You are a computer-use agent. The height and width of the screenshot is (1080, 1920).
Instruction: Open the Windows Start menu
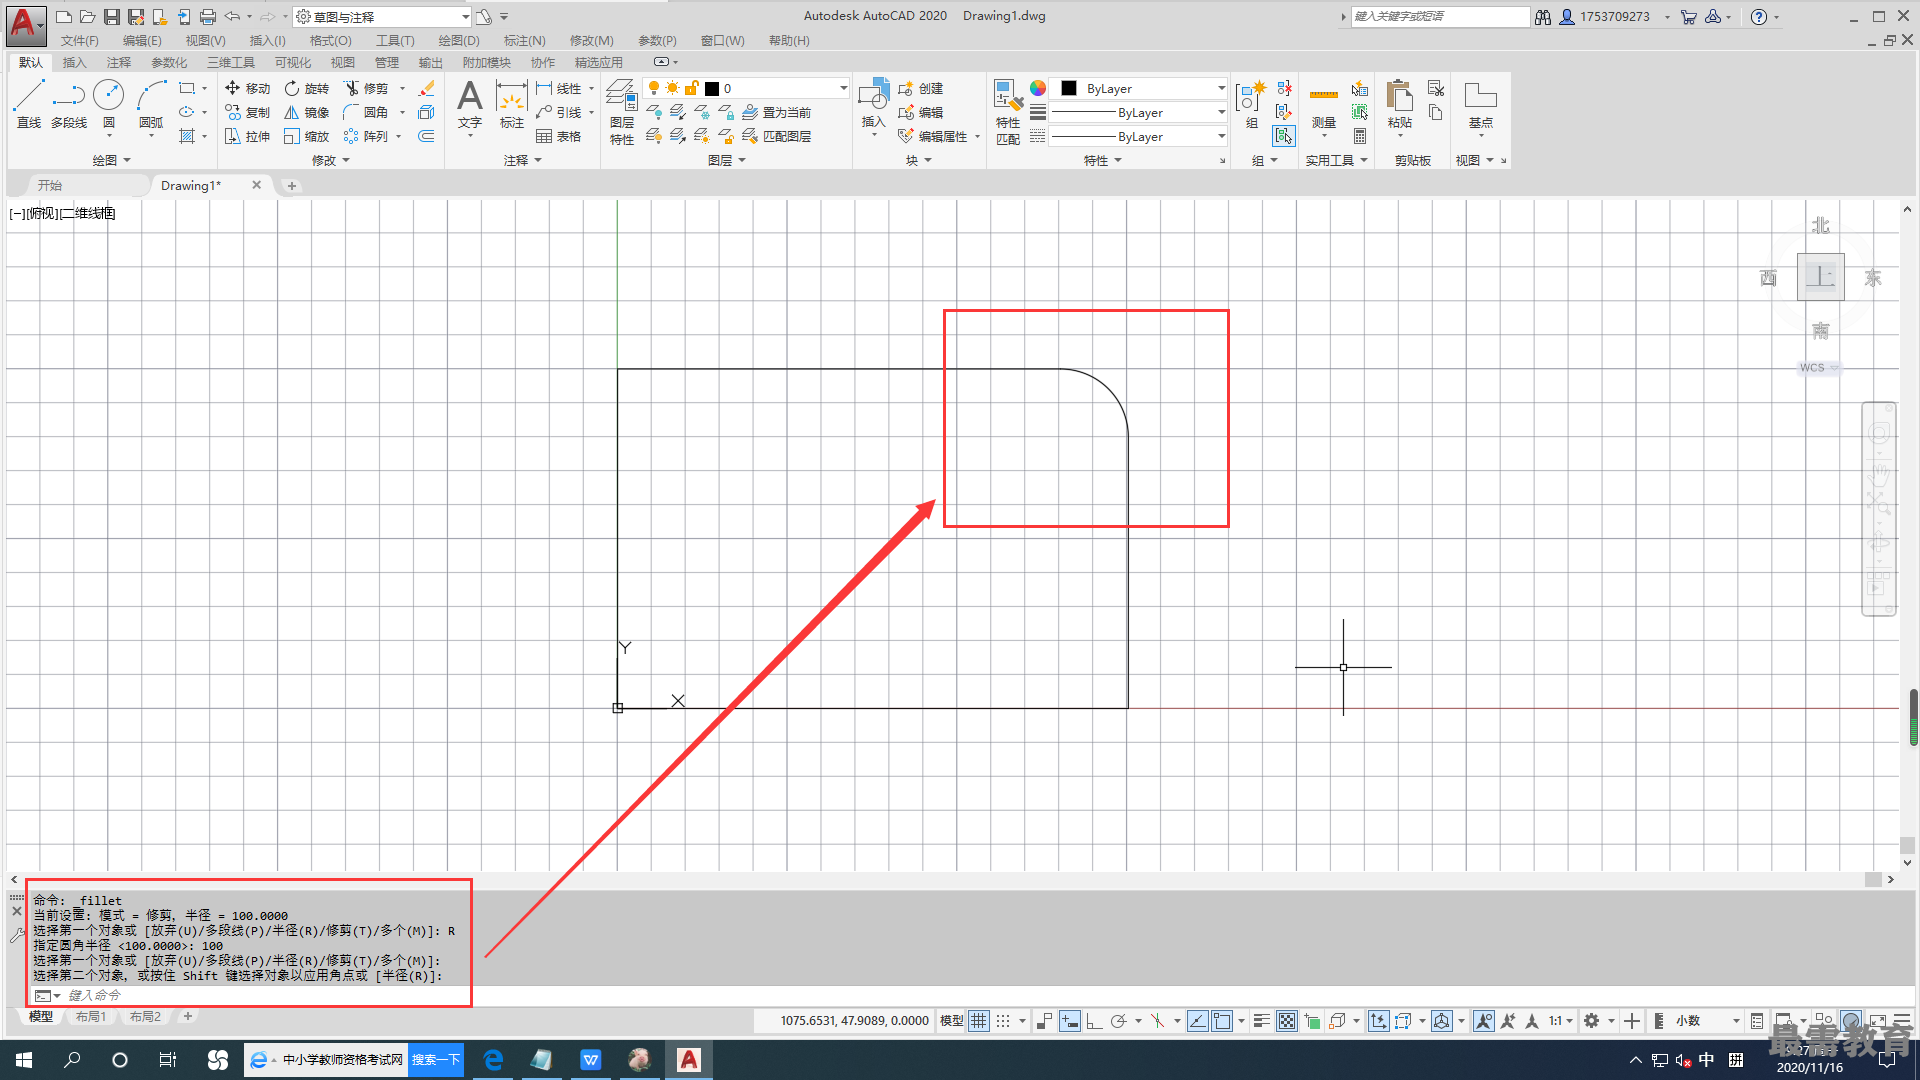tap(24, 1060)
